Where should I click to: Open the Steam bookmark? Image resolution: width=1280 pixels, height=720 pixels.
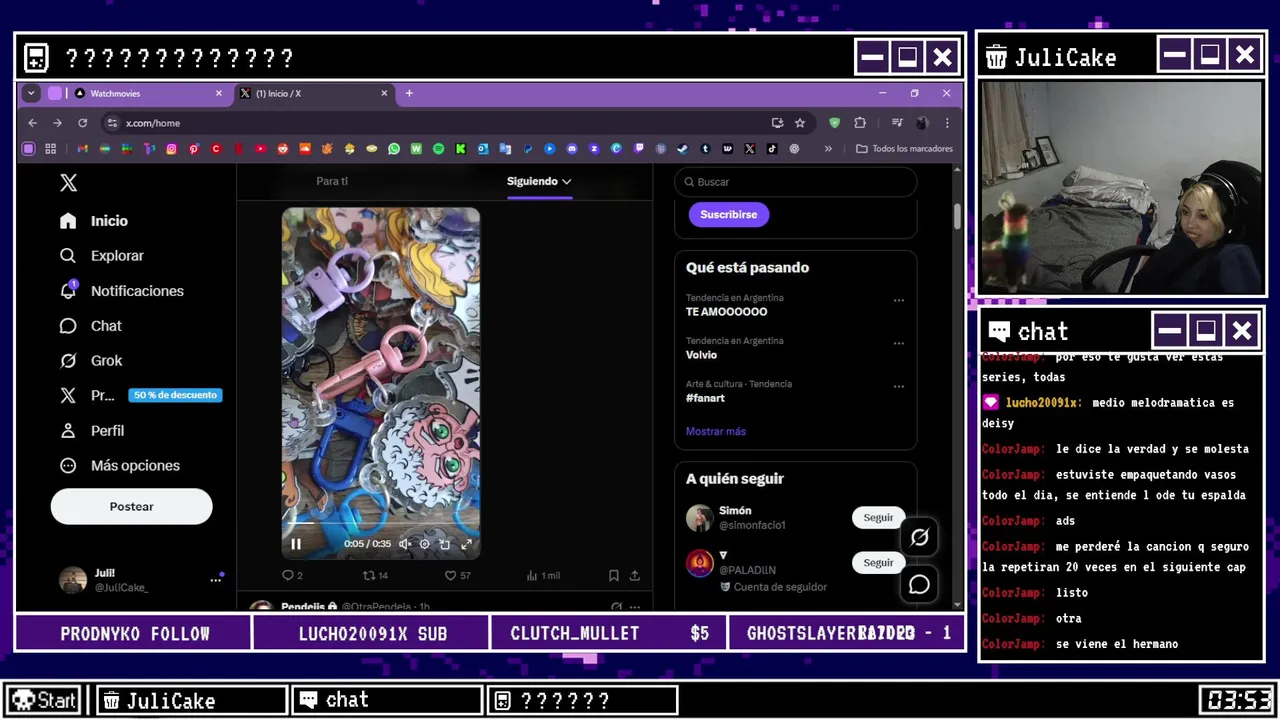(x=683, y=149)
